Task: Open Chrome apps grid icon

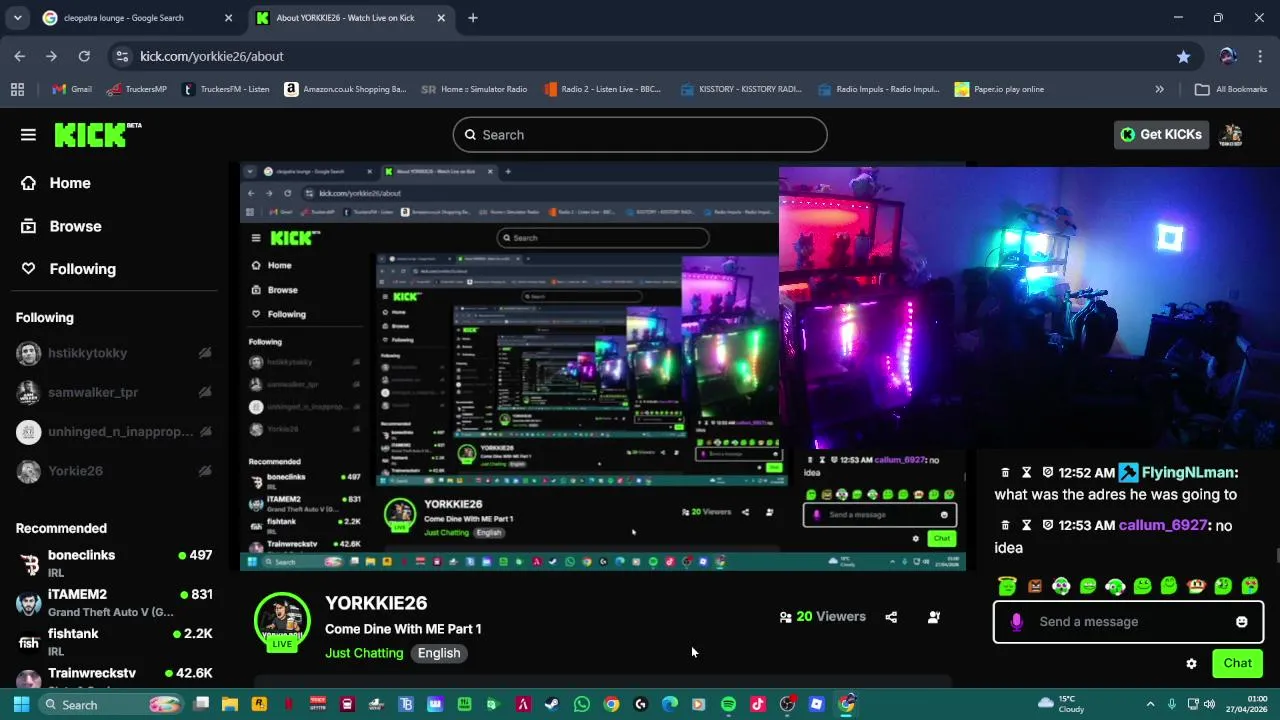Action: pyautogui.click(x=17, y=89)
